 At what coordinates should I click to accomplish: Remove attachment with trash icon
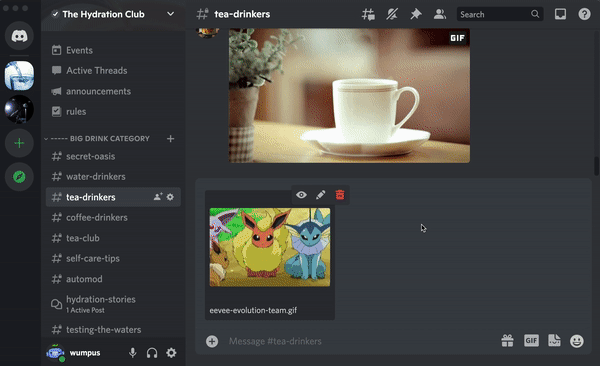tap(340, 195)
